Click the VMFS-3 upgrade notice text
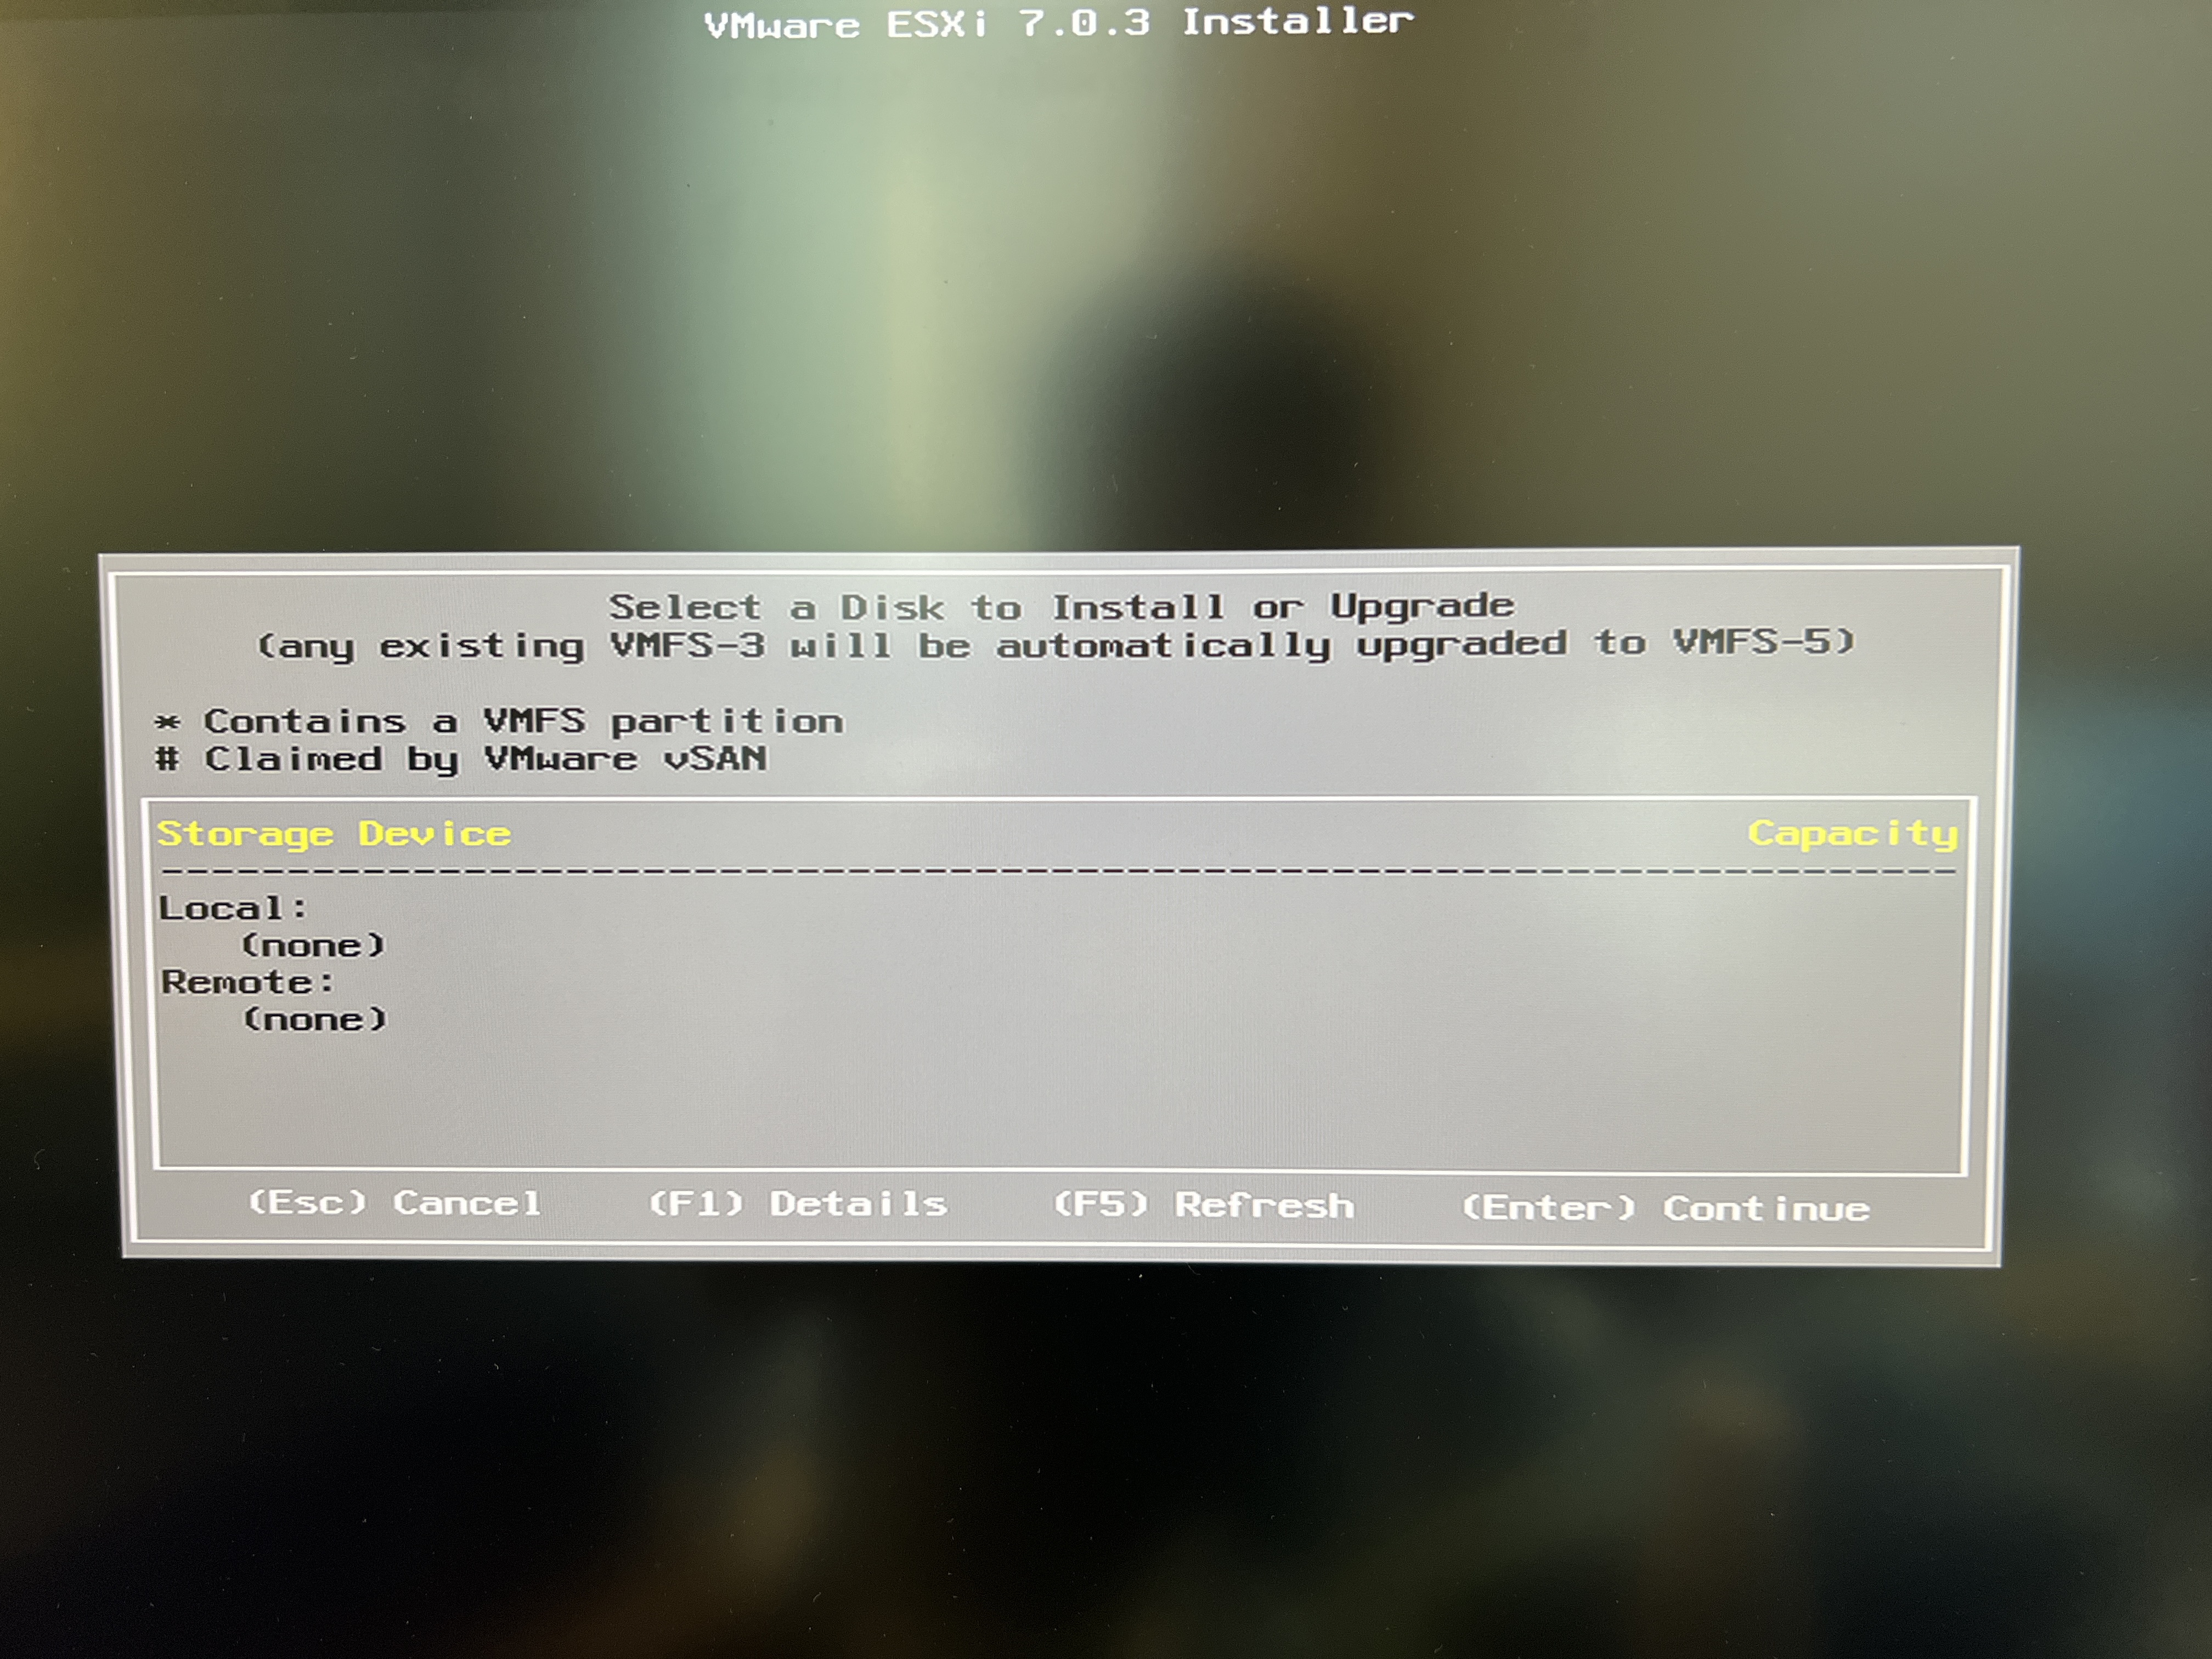The image size is (2212, 1659). point(1056,644)
